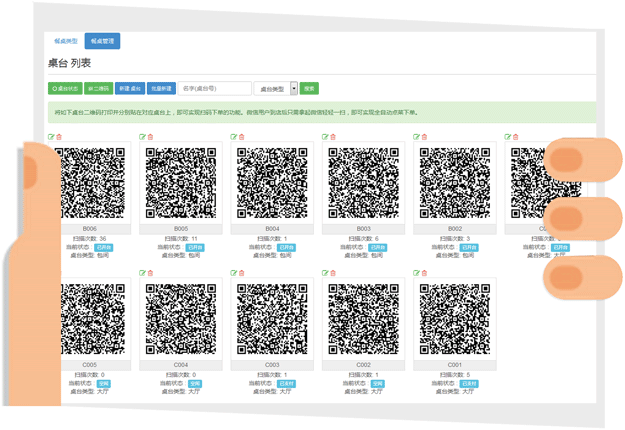625x430 pixels.
Task: Click the B003 table name label
Action: click(x=364, y=229)
